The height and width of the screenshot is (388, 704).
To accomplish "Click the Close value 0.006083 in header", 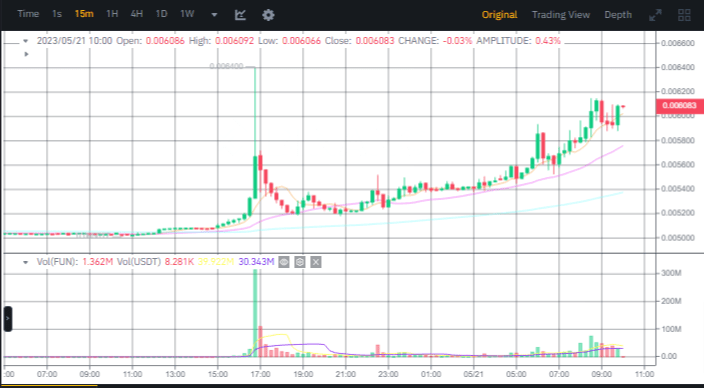I will (375, 41).
